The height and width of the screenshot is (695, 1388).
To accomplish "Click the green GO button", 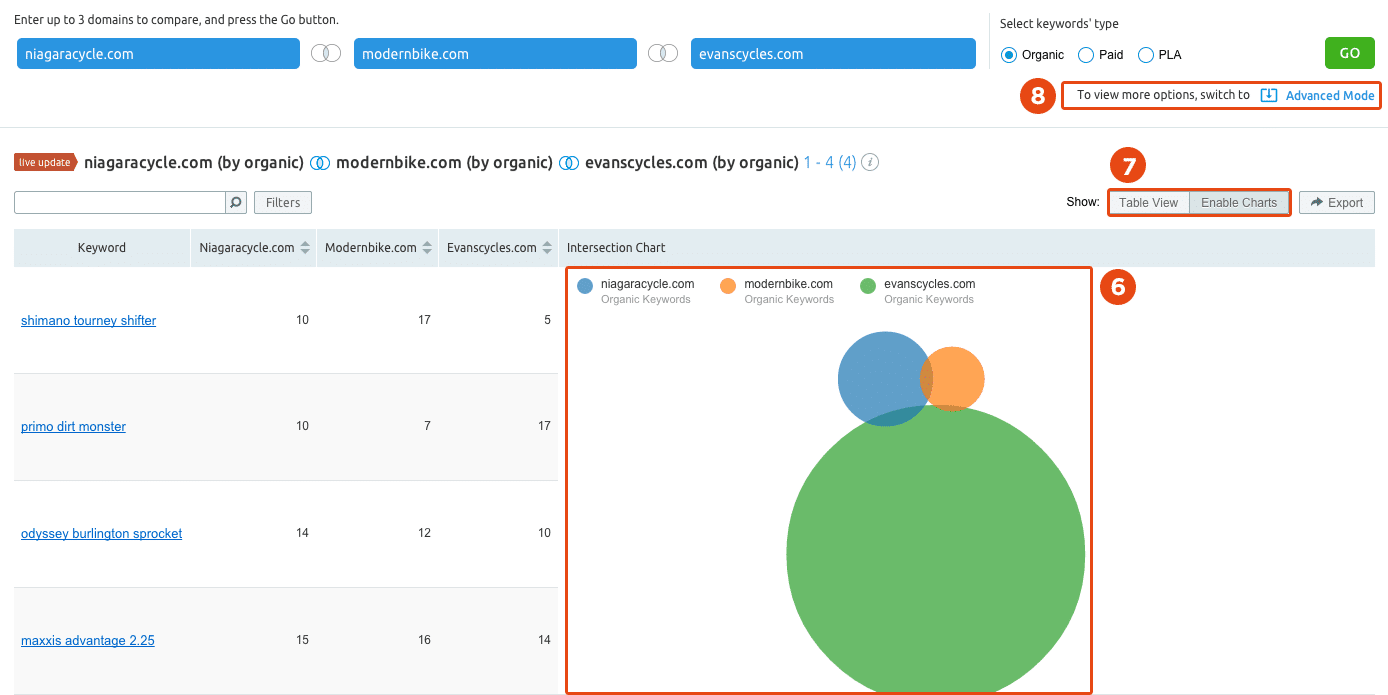I will [x=1349, y=54].
